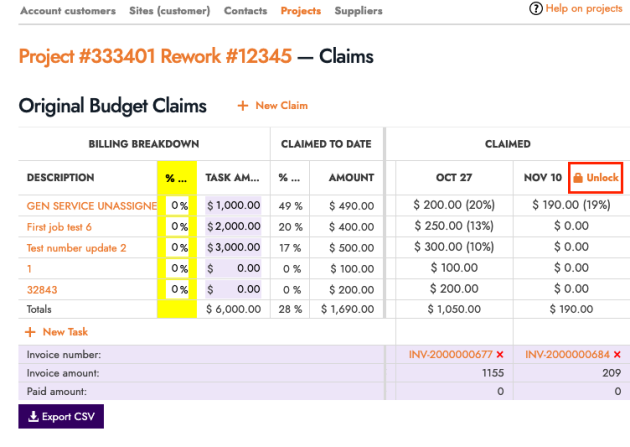Edit task amount field showing $3,000.00
Screen dimensions: 630x447
234,247
